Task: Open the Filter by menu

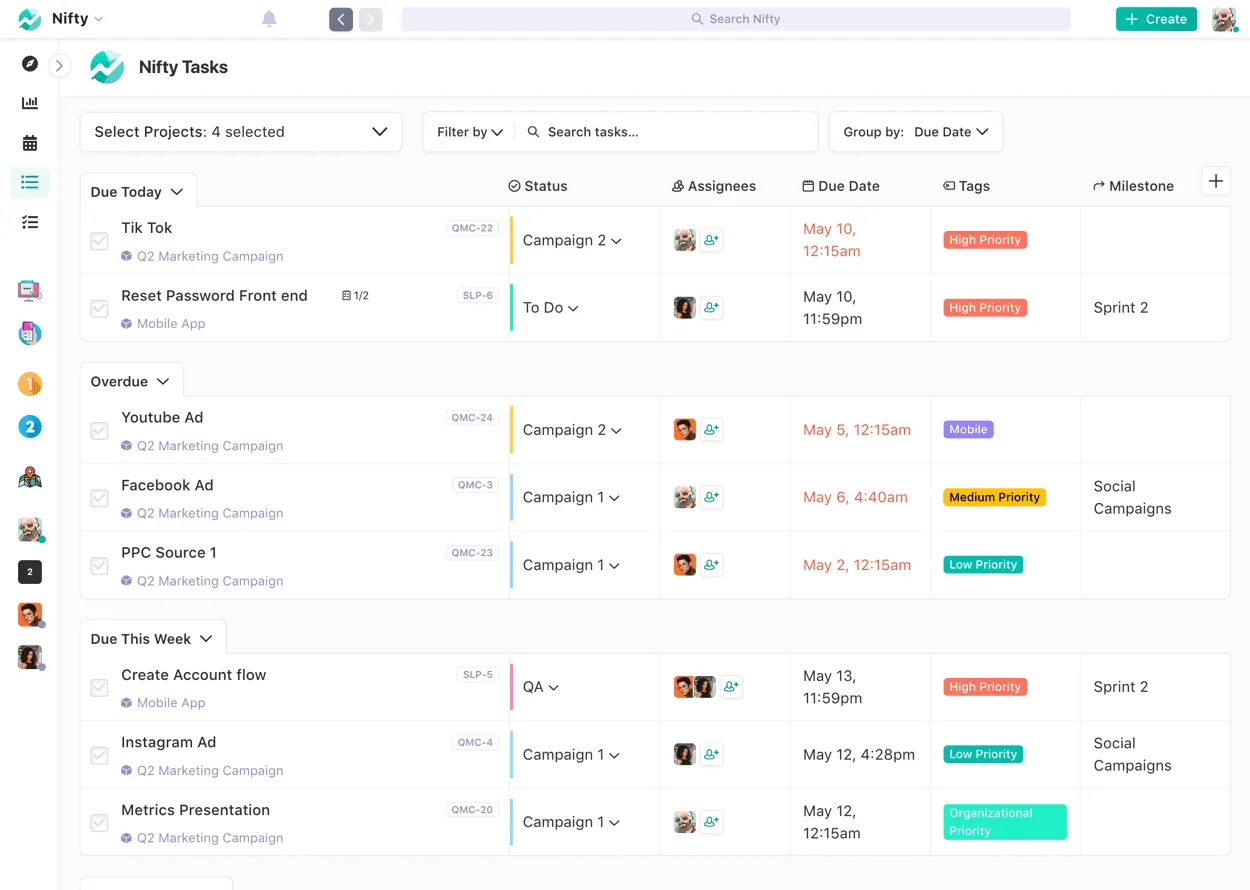Action: pos(468,131)
